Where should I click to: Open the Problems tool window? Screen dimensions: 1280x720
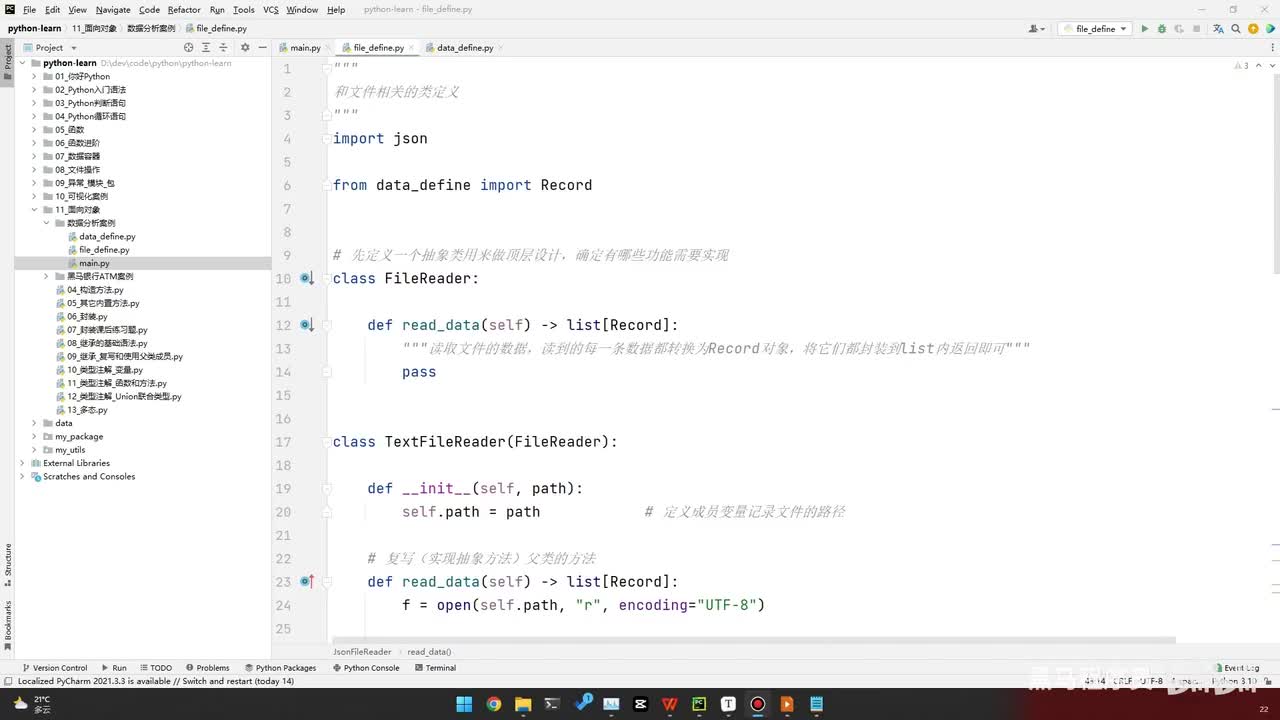(x=207, y=667)
